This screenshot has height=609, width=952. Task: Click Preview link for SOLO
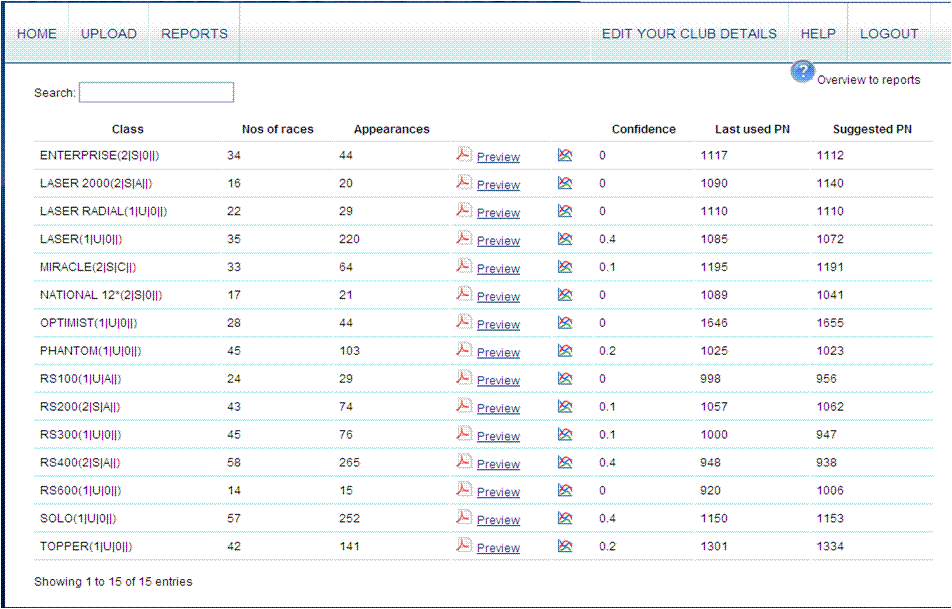(498, 520)
